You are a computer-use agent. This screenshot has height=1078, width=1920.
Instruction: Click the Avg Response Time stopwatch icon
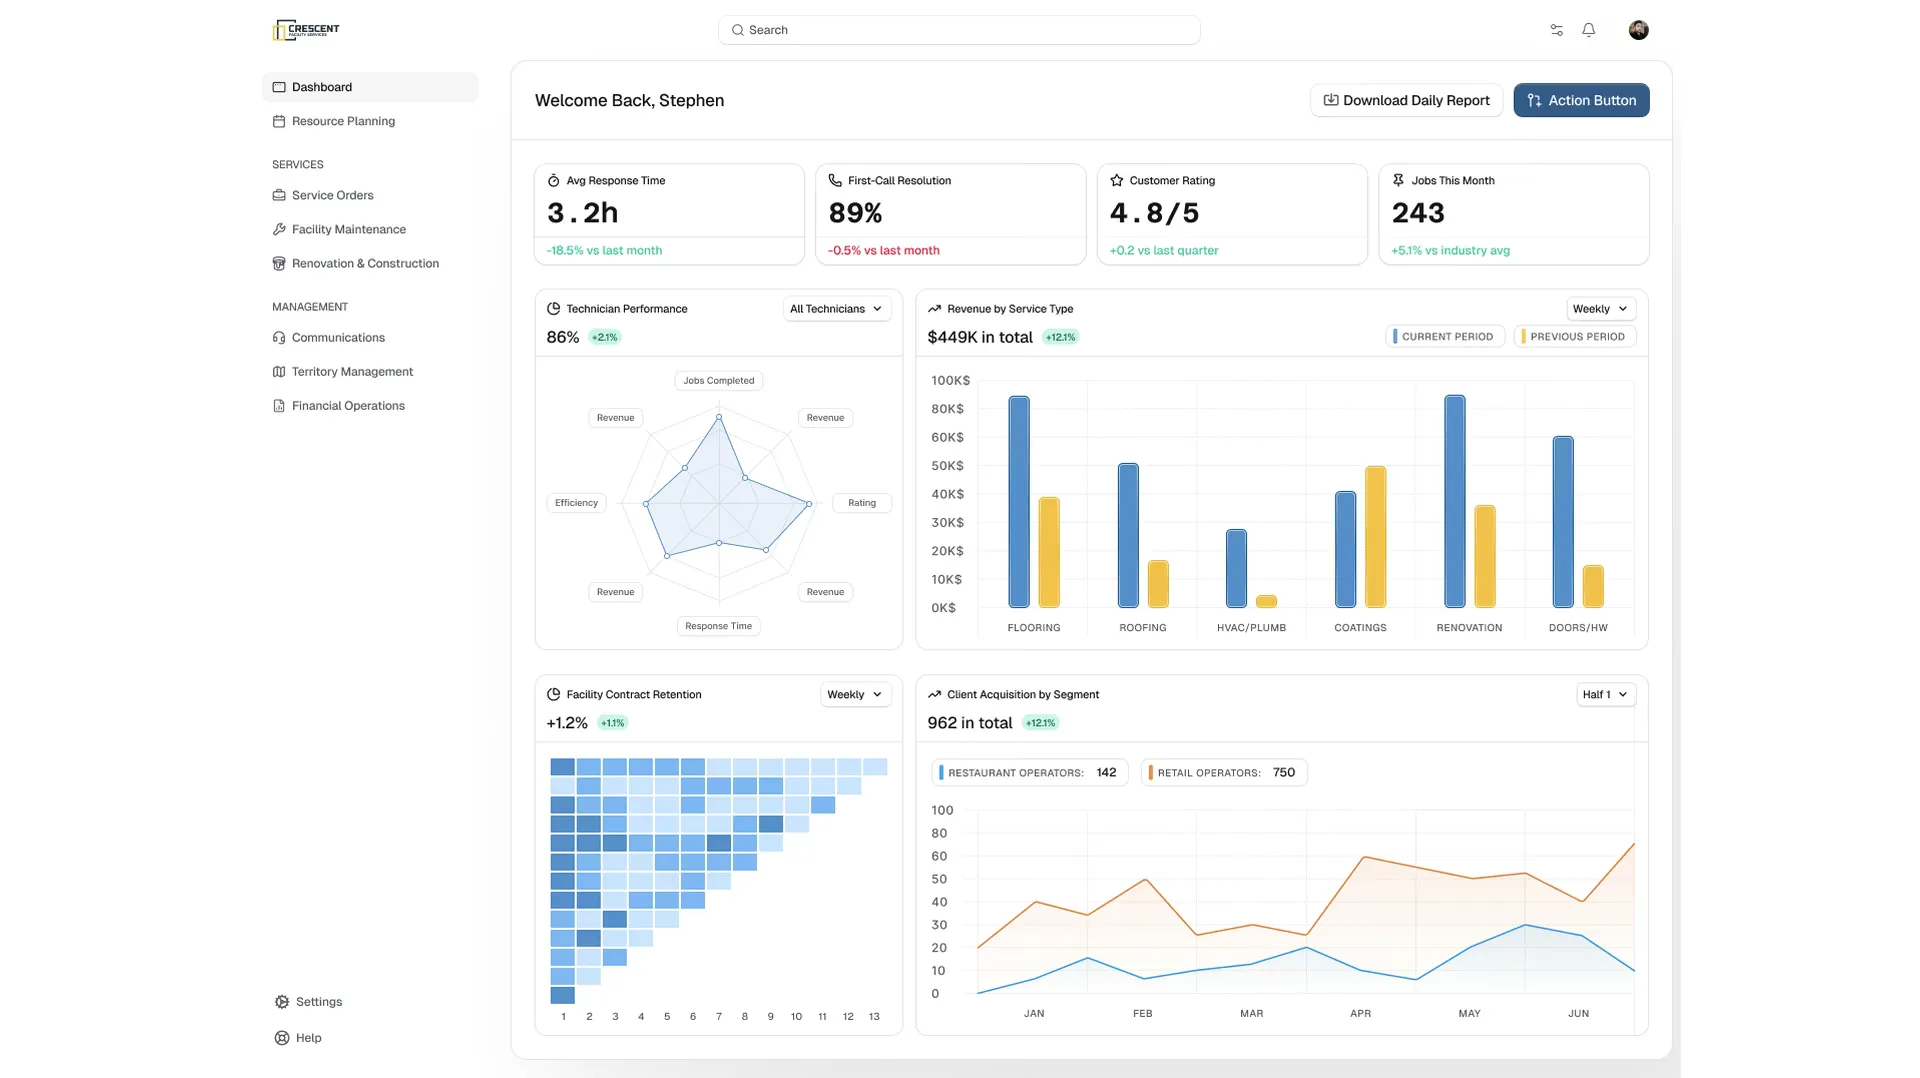pos(554,180)
